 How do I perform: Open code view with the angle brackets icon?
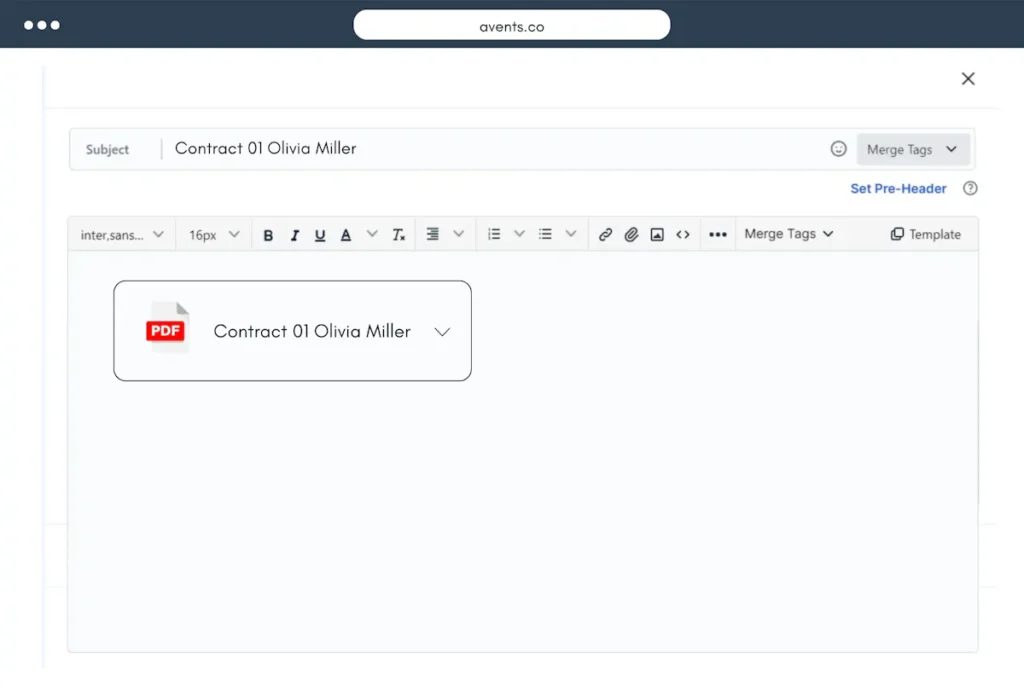683,235
